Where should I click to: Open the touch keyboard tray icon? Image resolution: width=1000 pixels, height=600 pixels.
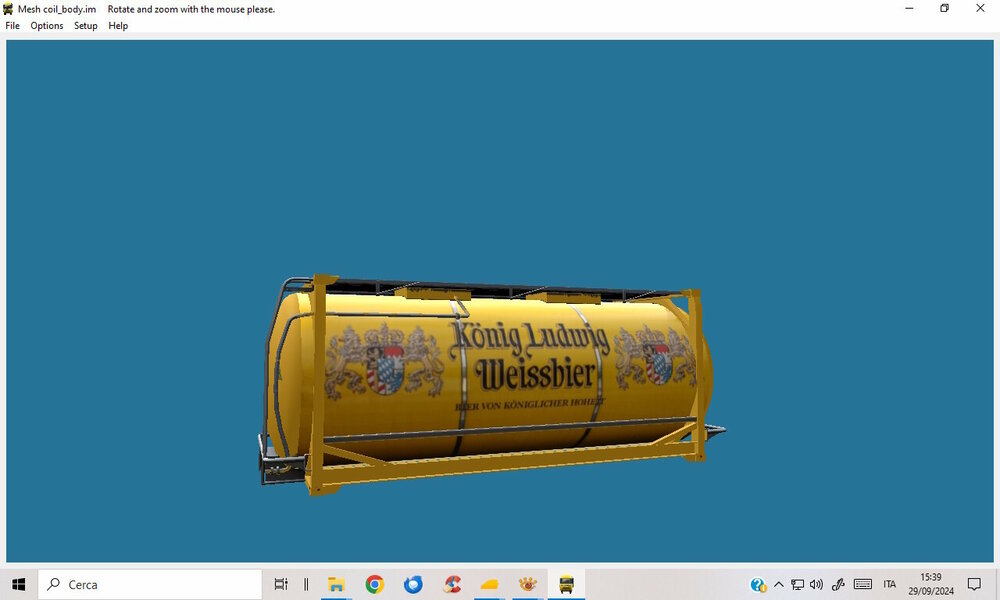[x=863, y=584]
